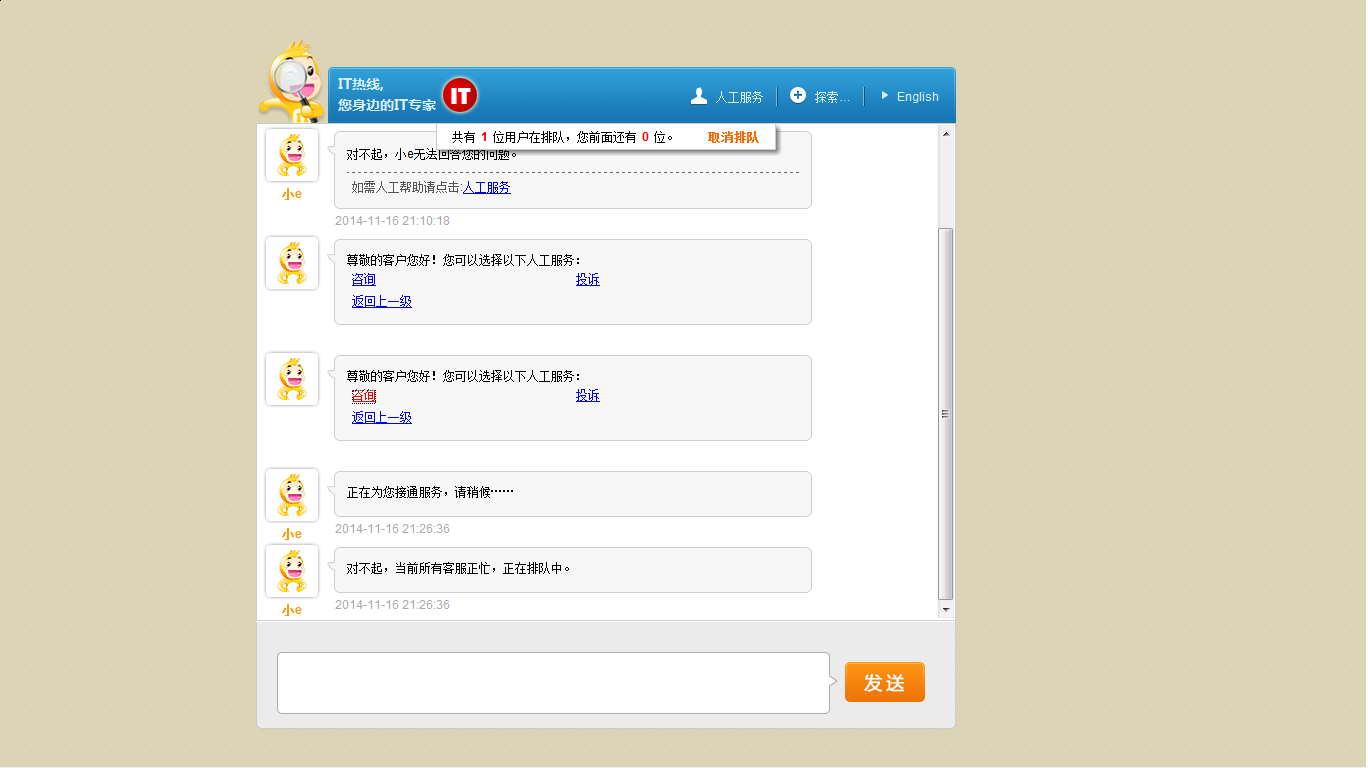Click 小e avatar beside 小e无法回答 message
1368x768 pixels.
tap(292, 155)
